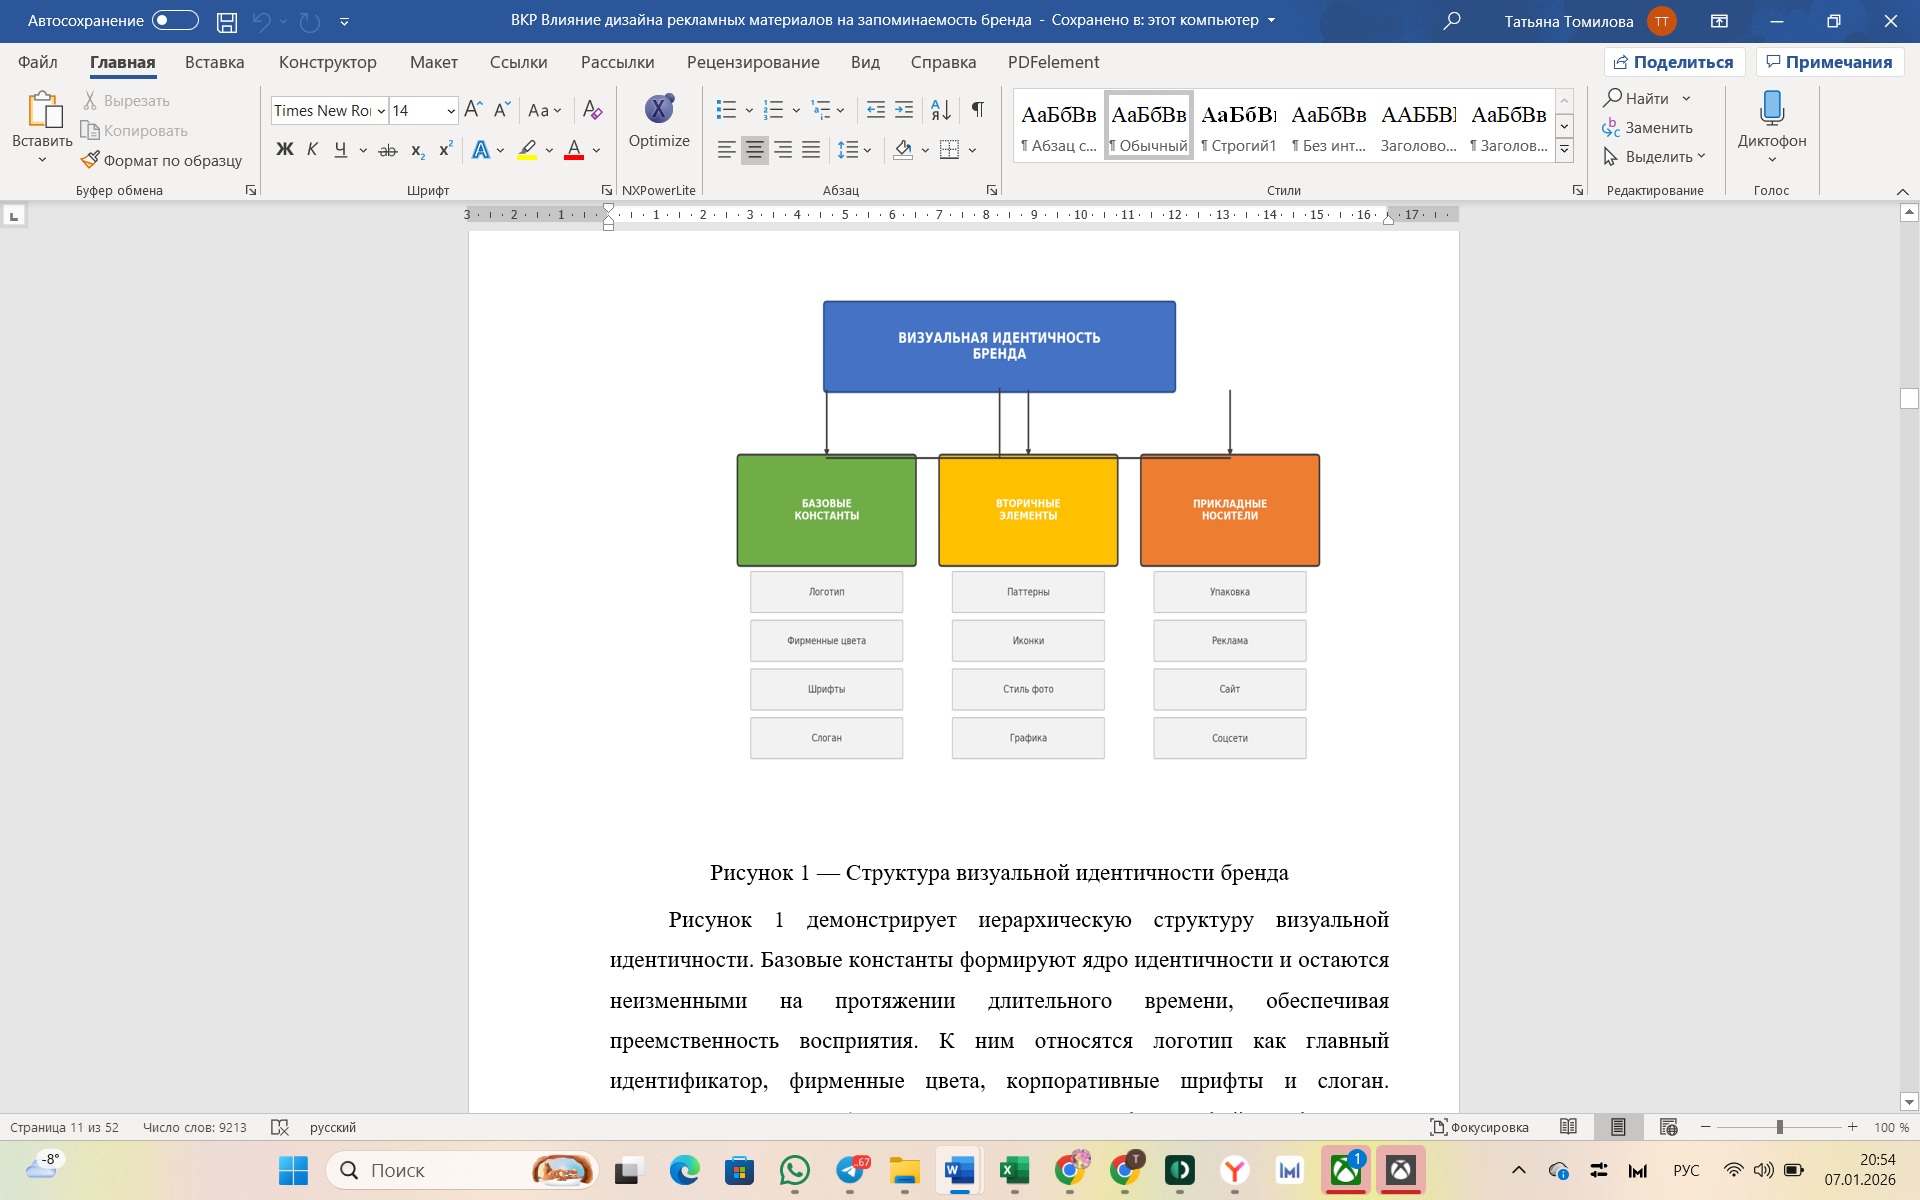Toggle the AutoSave switch
The width and height of the screenshot is (1920, 1200).
tap(175, 20)
